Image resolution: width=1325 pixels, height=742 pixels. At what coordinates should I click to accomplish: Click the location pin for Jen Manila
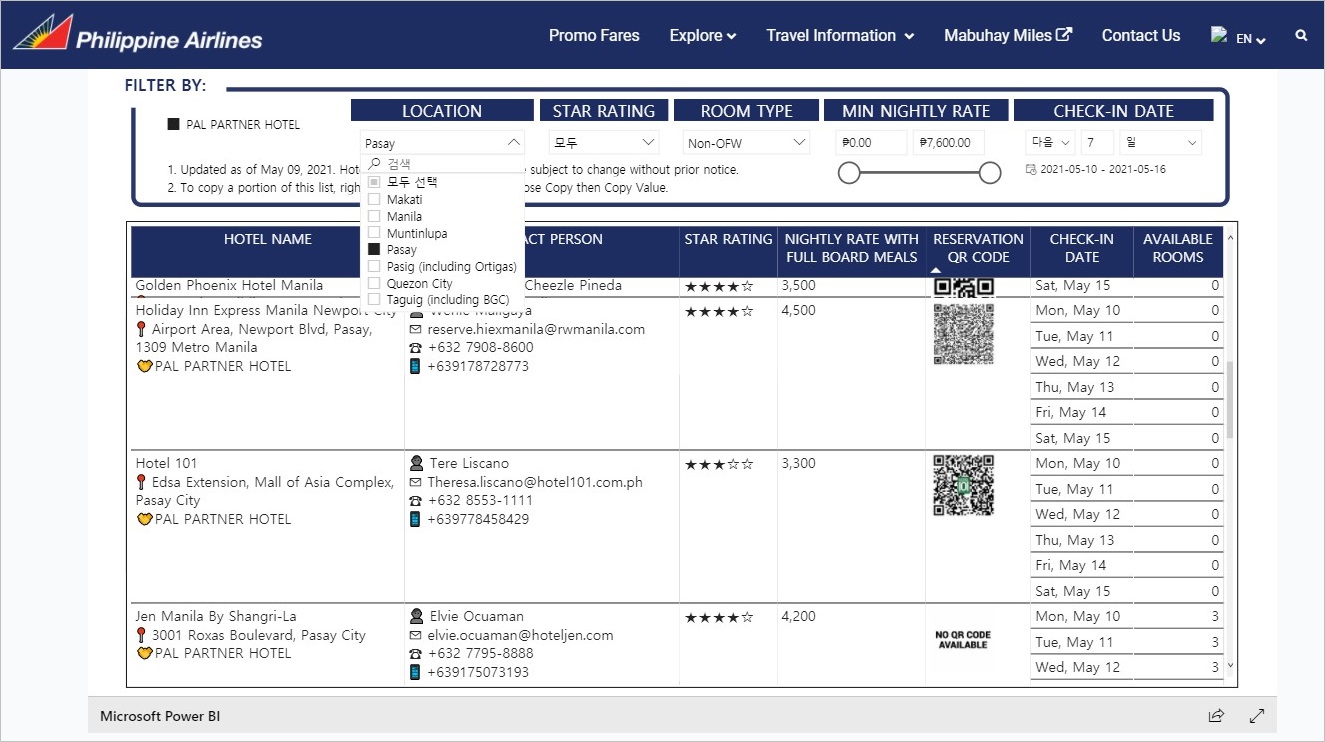[x=142, y=635]
